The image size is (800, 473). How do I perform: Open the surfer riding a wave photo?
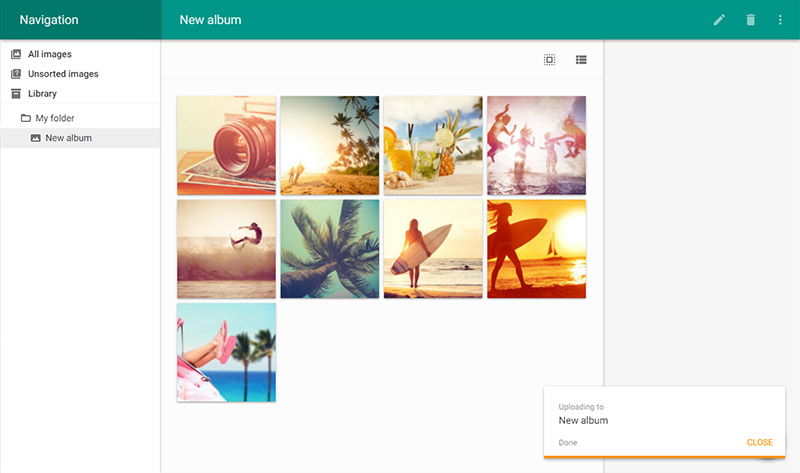pyautogui.click(x=227, y=249)
